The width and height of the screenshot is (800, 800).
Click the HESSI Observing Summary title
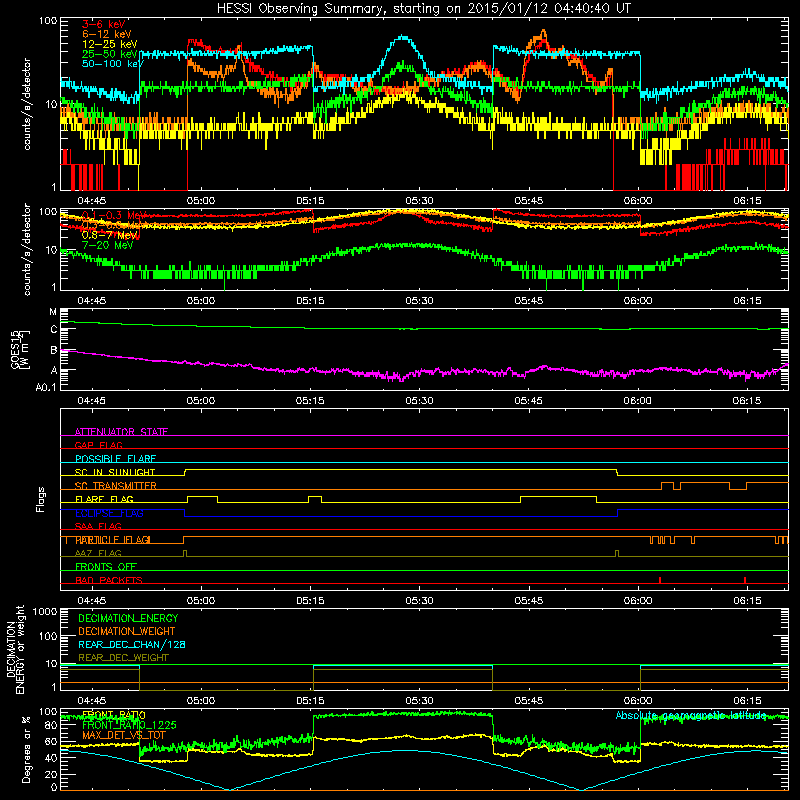pos(423,9)
